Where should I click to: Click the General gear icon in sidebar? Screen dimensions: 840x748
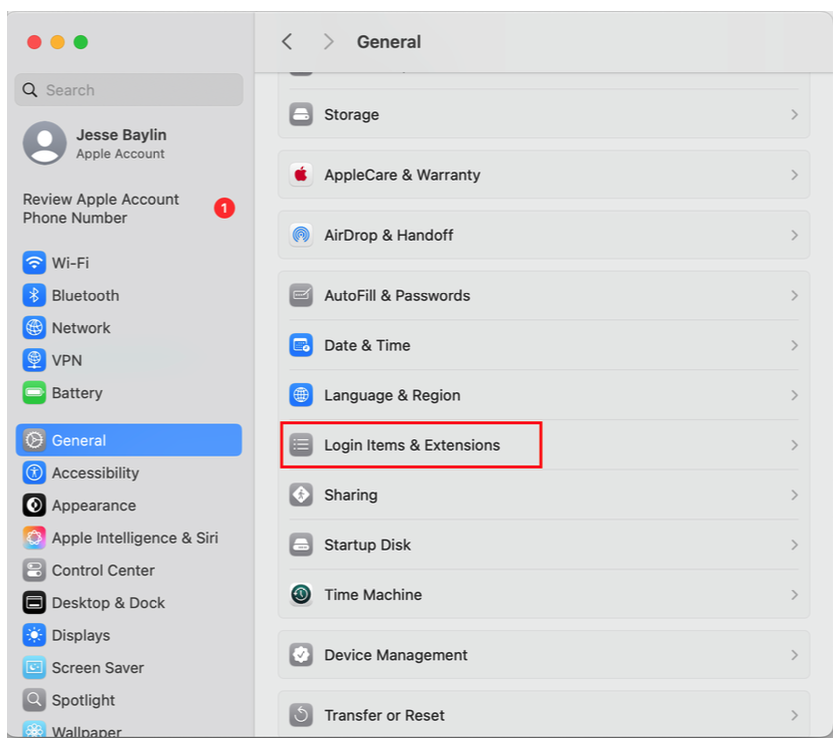pos(34,440)
